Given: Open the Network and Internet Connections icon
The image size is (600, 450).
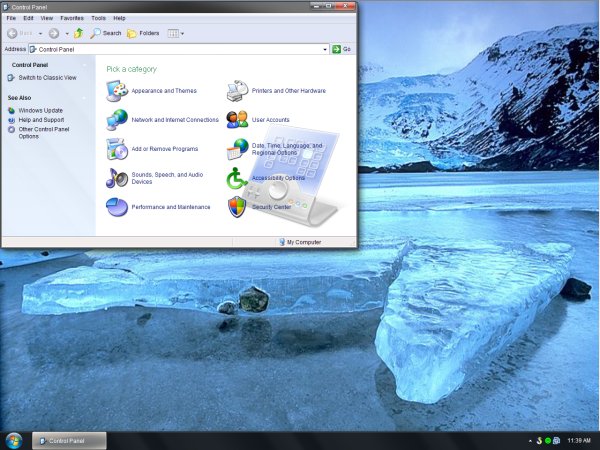Looking at the screenshot, I should 116,120.
